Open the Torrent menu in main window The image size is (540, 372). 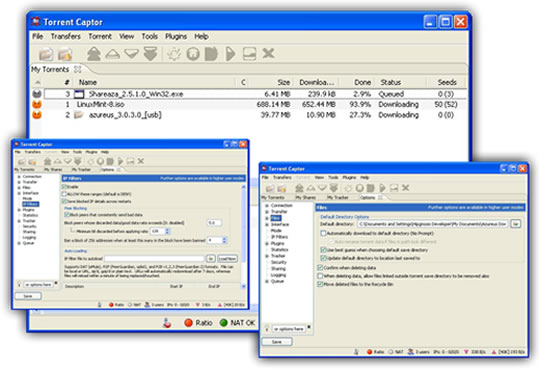pos(100,37)
